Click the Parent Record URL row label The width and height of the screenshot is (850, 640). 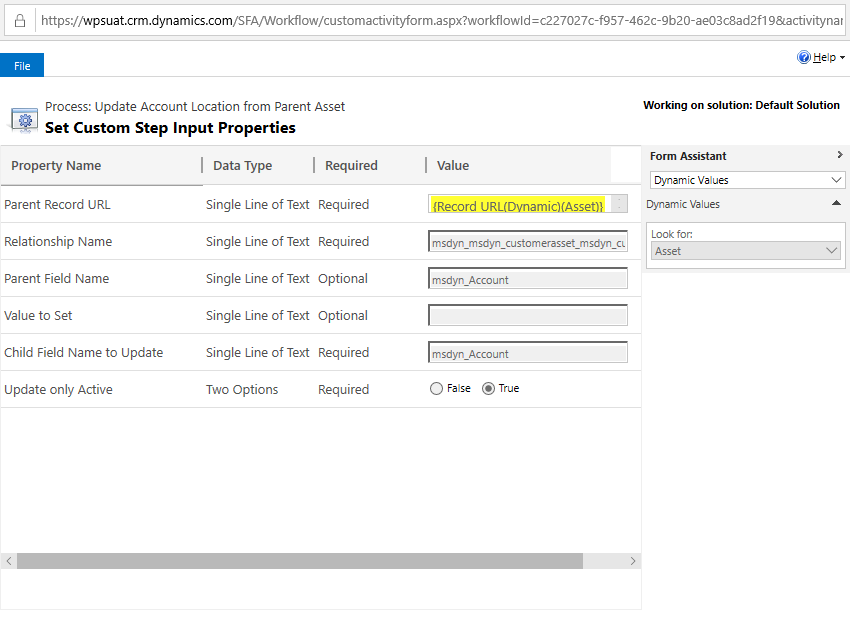(x=57, y=204)
